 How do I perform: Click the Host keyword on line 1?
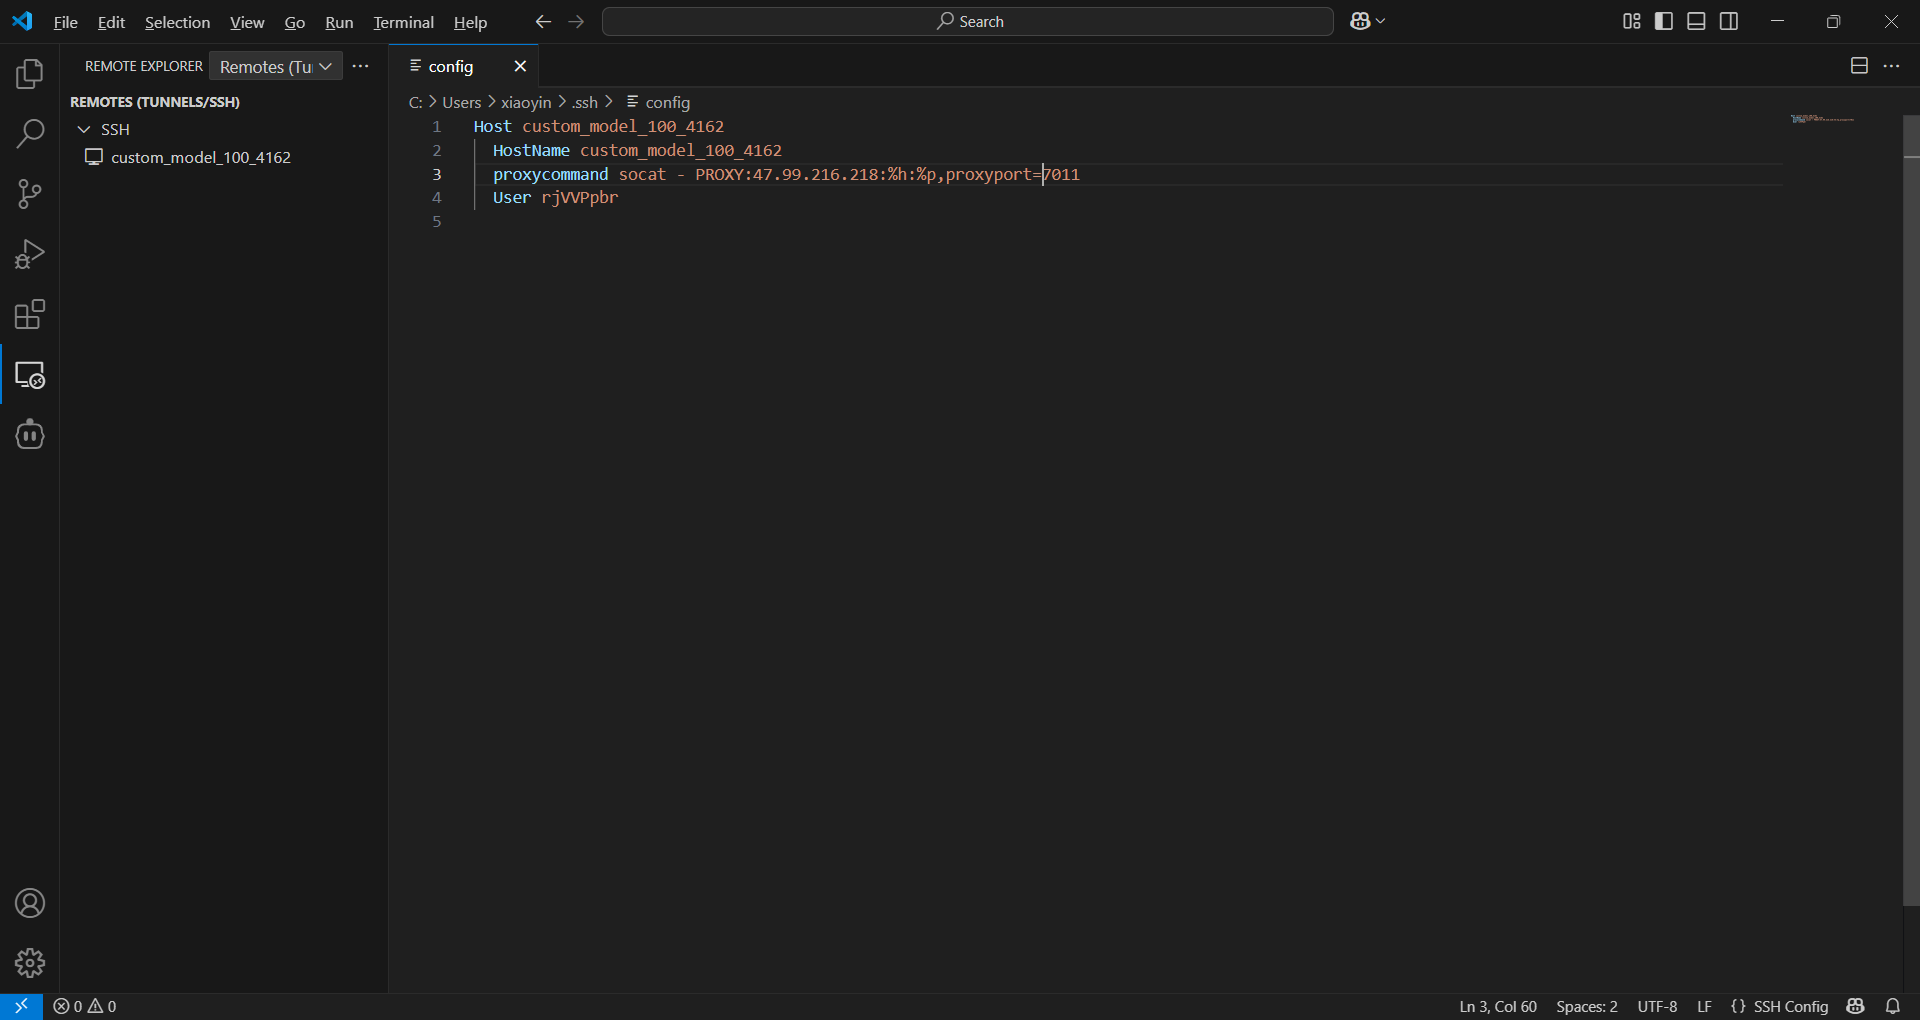pos(492,126)
